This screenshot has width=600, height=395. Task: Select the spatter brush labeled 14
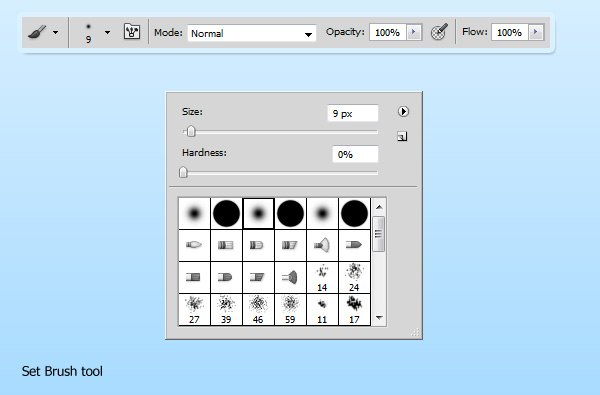coord(322,277)
